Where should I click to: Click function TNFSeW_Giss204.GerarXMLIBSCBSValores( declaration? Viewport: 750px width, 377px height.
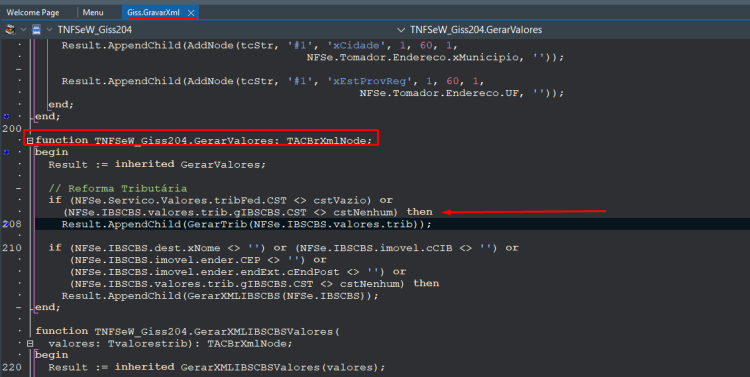coord(188,332)
